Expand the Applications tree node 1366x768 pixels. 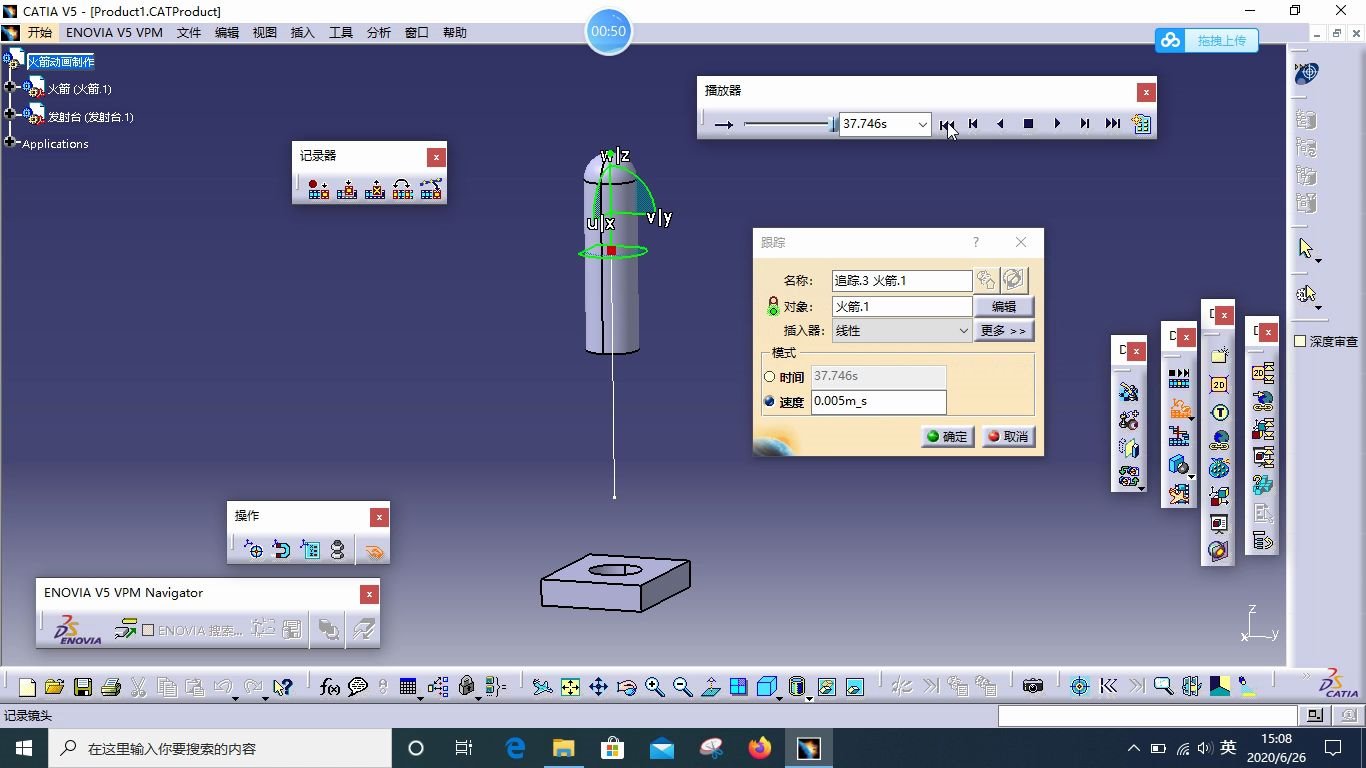11,142
